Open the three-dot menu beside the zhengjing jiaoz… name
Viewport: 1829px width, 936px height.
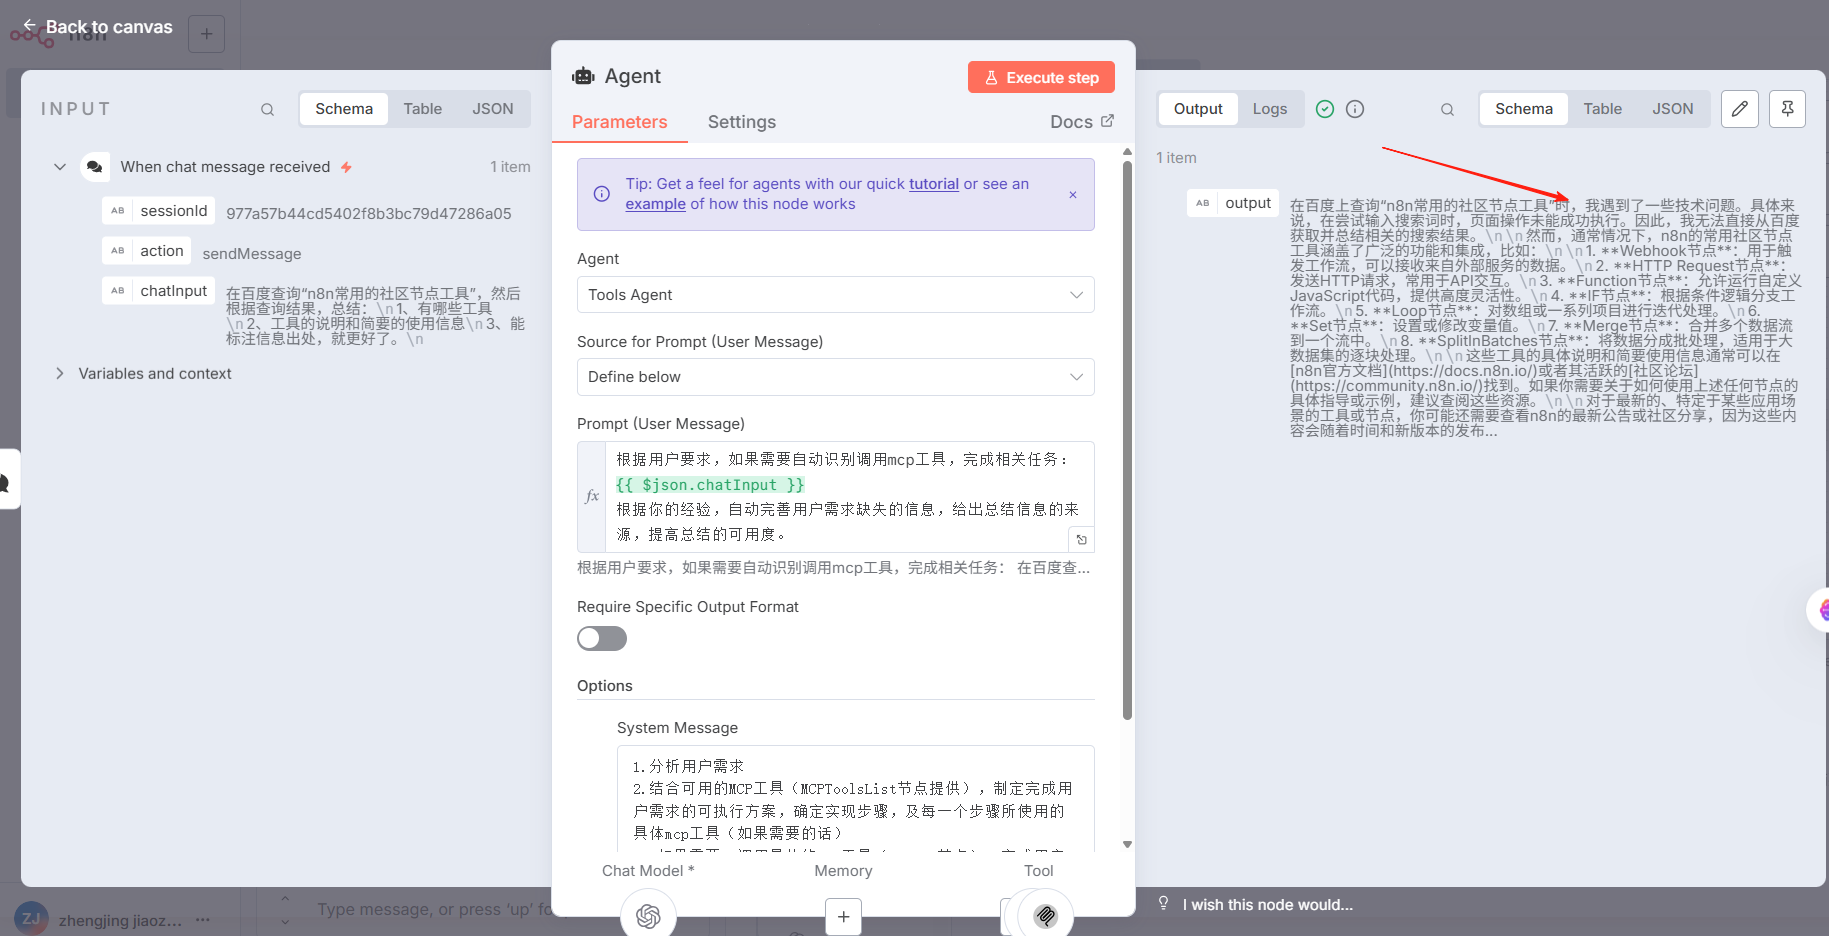(203, 919)
